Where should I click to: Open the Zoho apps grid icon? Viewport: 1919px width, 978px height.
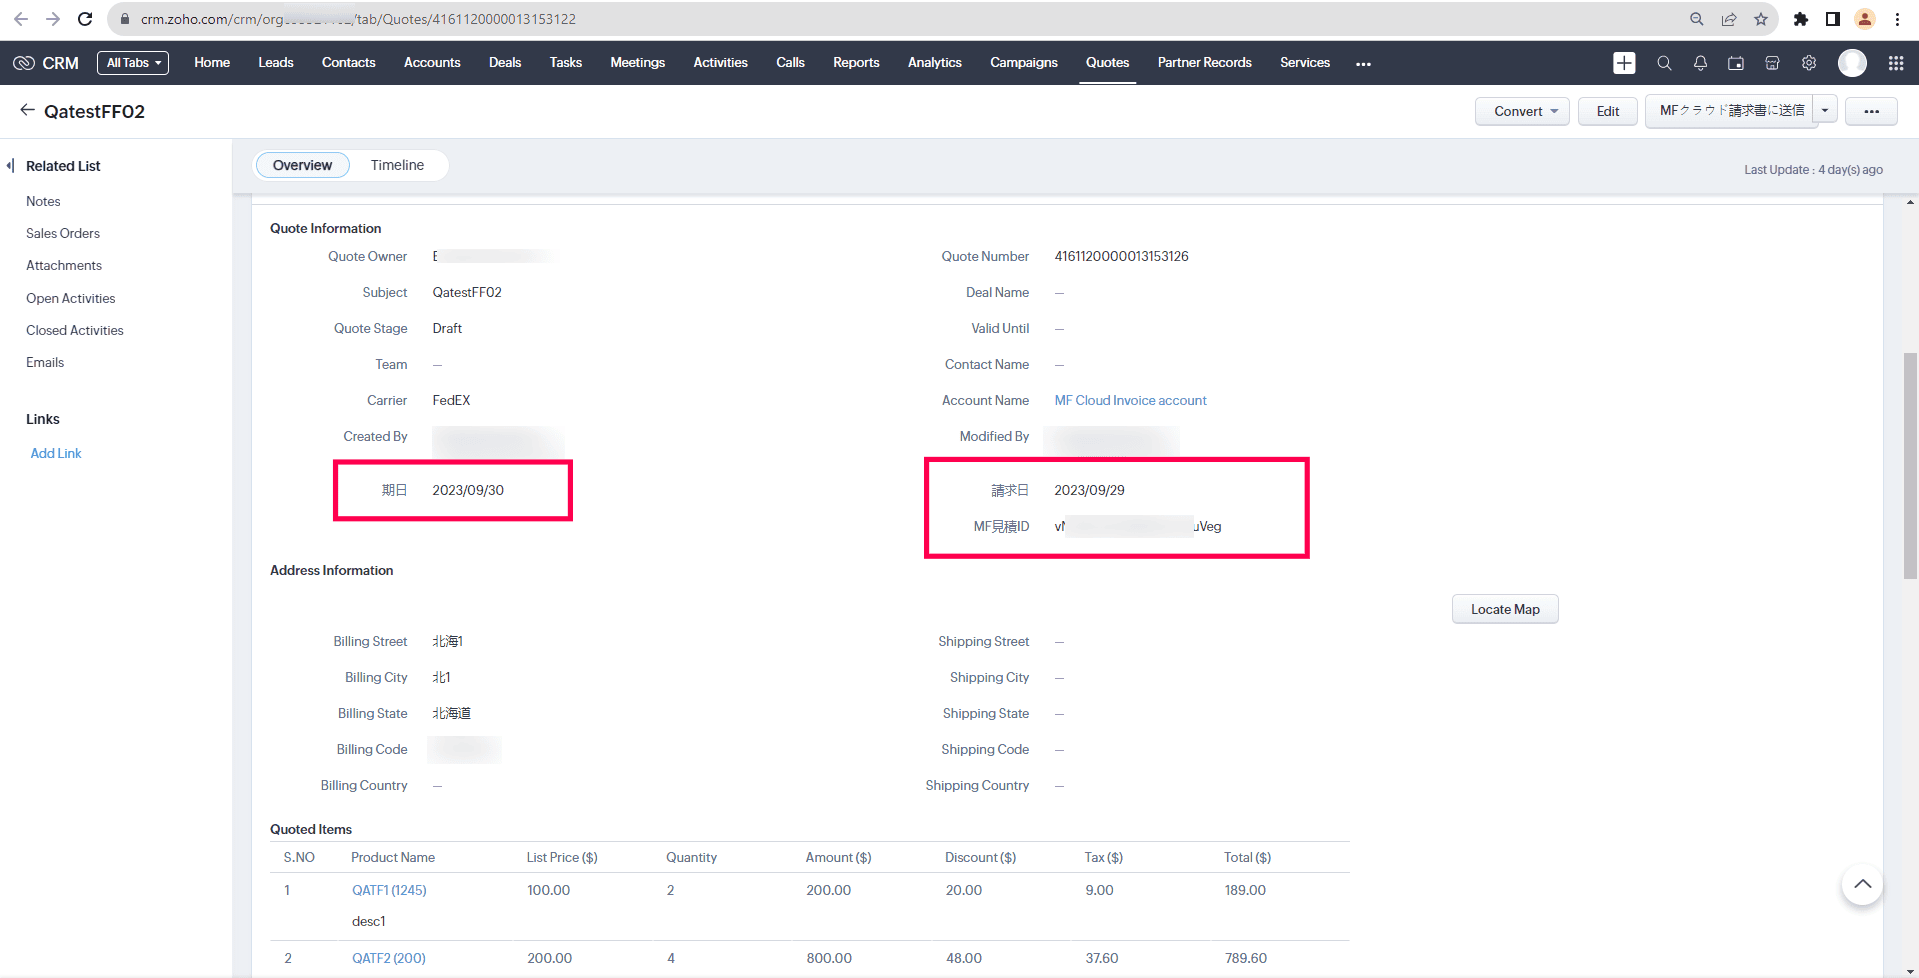1896,63
